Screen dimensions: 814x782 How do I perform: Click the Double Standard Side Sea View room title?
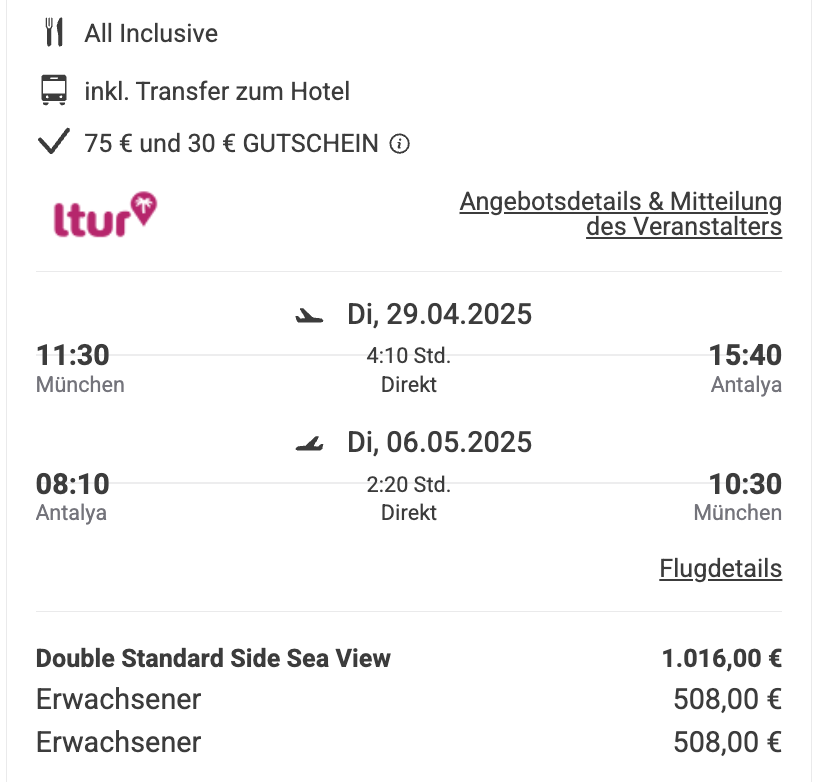click(x=213, y=658)
